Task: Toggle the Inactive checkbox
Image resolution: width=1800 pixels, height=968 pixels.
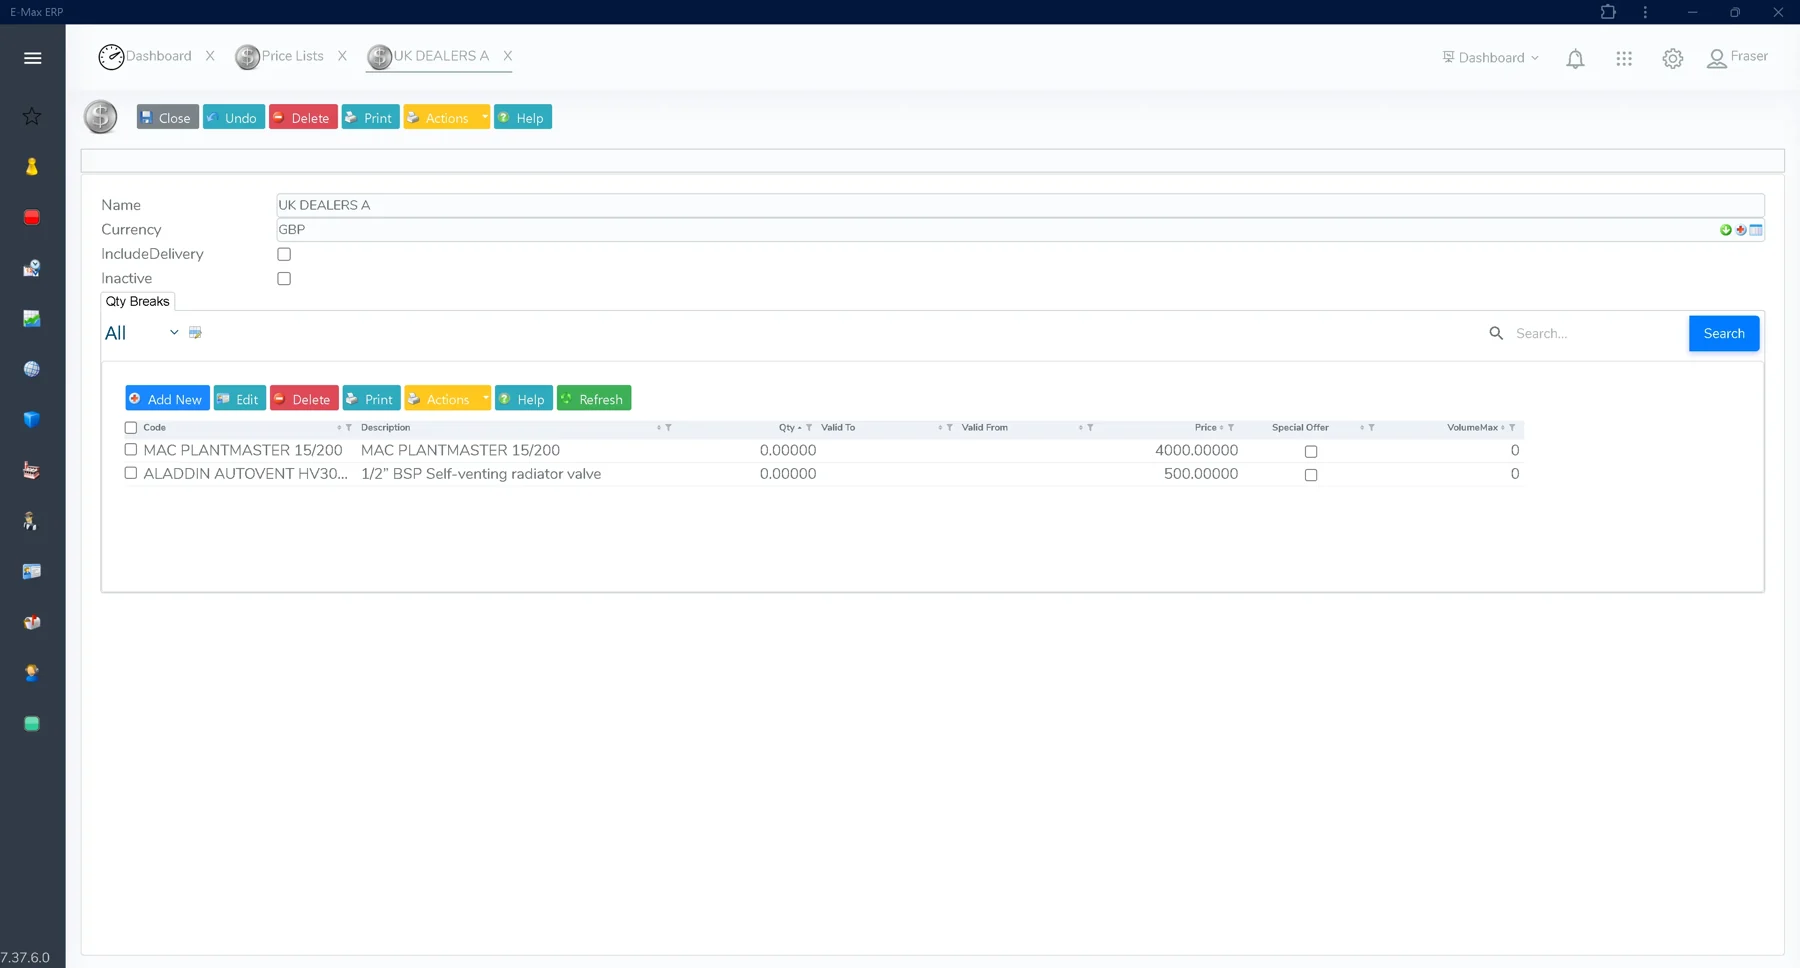Action: (284, 279)
